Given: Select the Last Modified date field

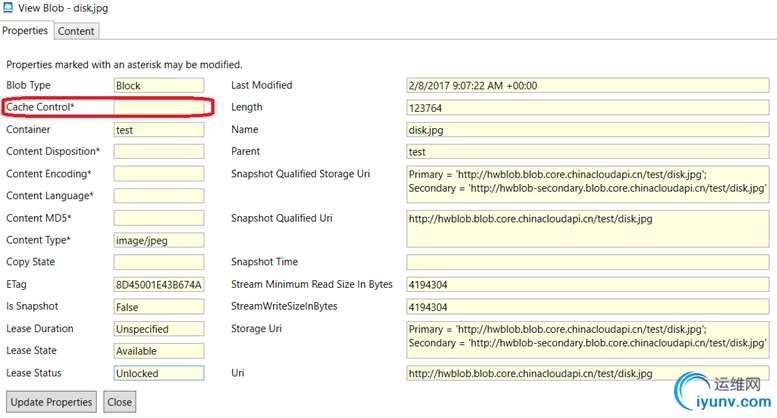Looking at the screenshot, I should point(586,86).
